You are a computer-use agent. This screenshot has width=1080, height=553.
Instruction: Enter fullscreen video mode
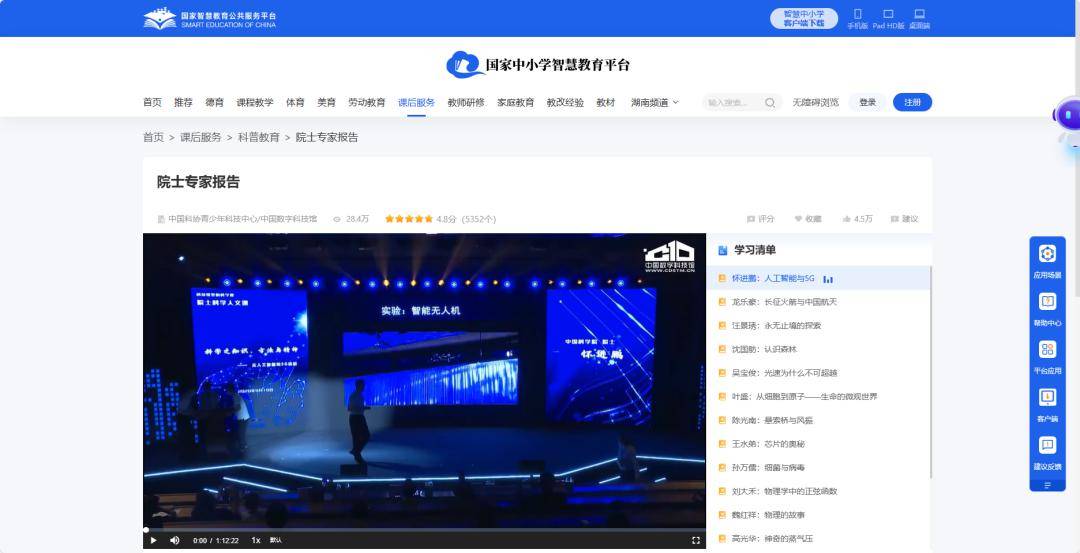click(696, 541)
